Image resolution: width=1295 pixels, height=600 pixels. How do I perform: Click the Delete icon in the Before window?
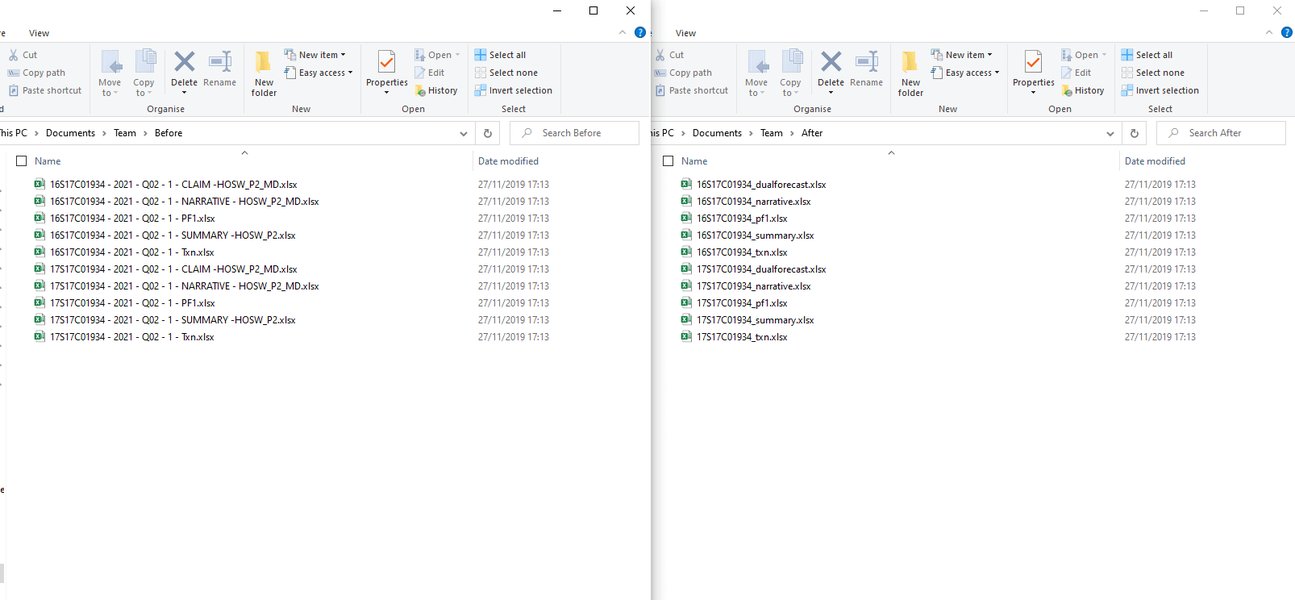pos(184,63)
